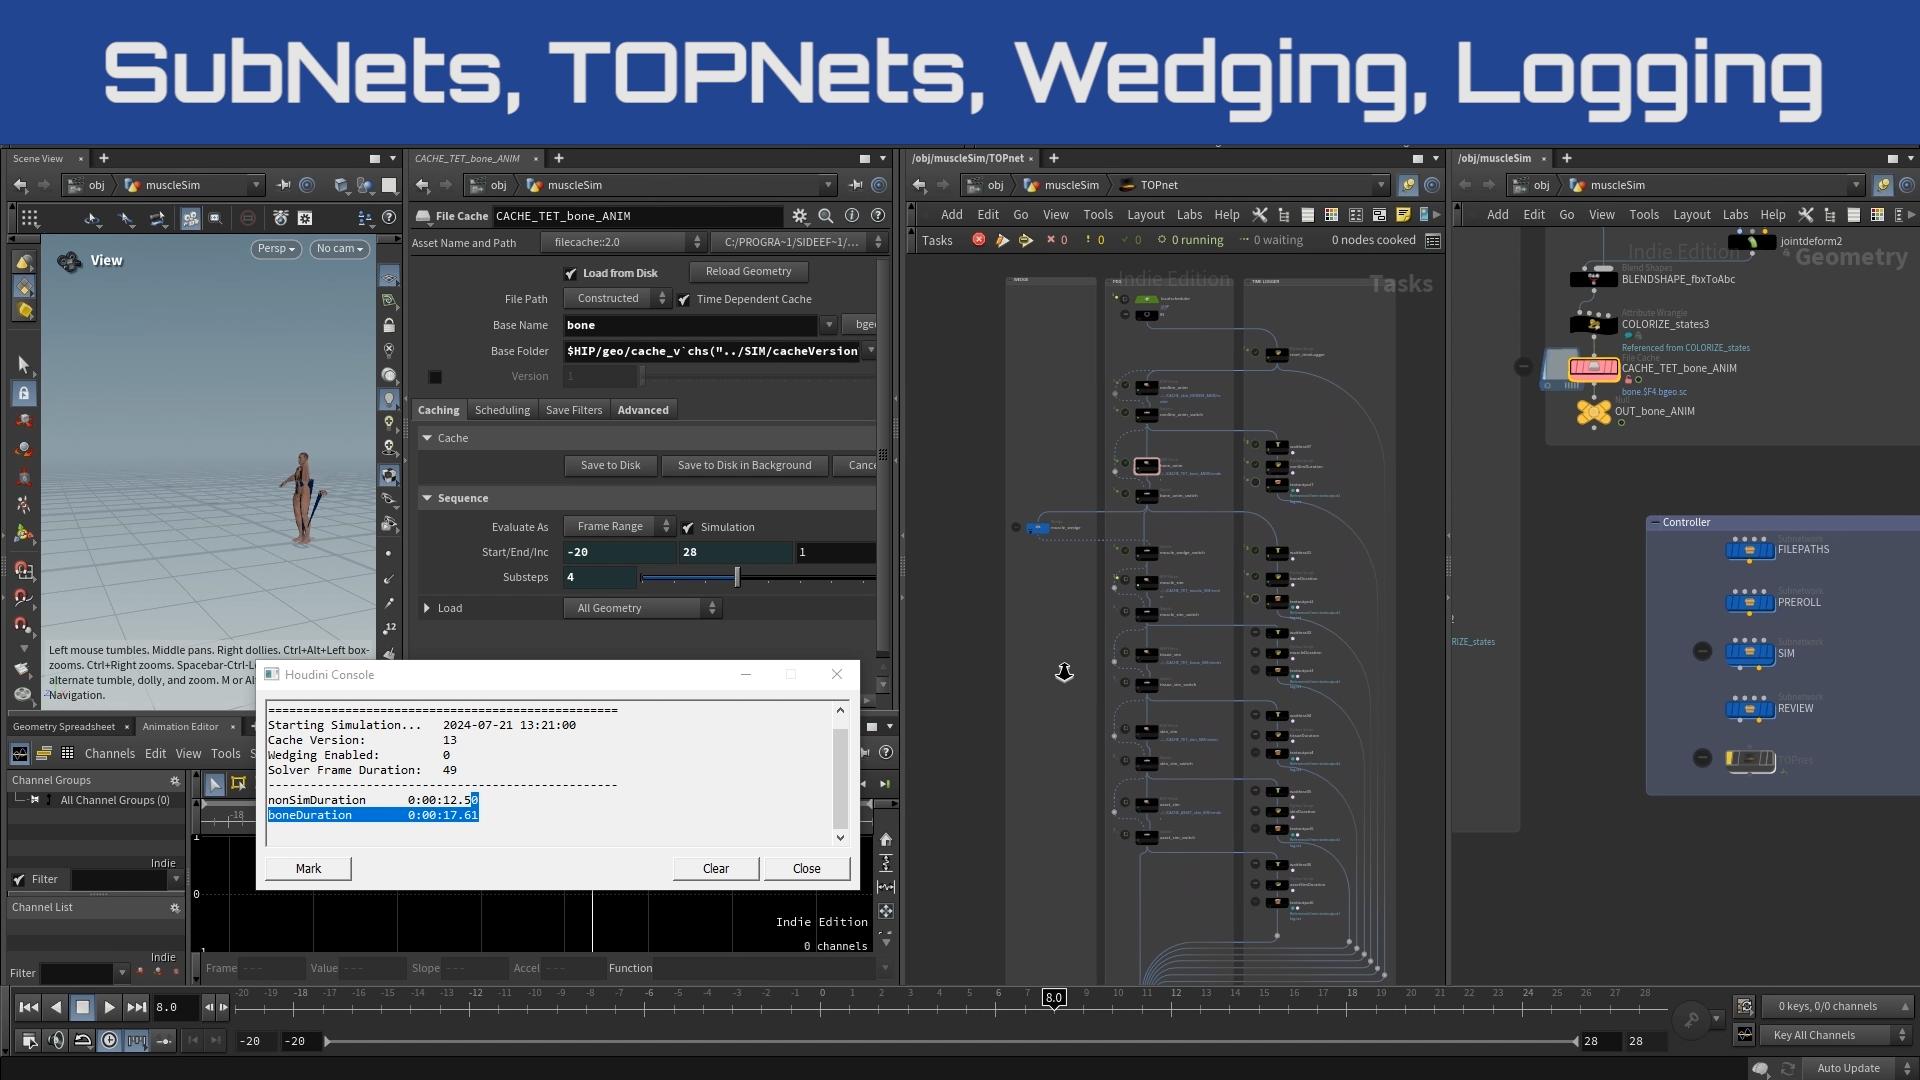Click the network tools wrench icon in TOPnet pane
1920x1080 pixels.
(1260, 215)
